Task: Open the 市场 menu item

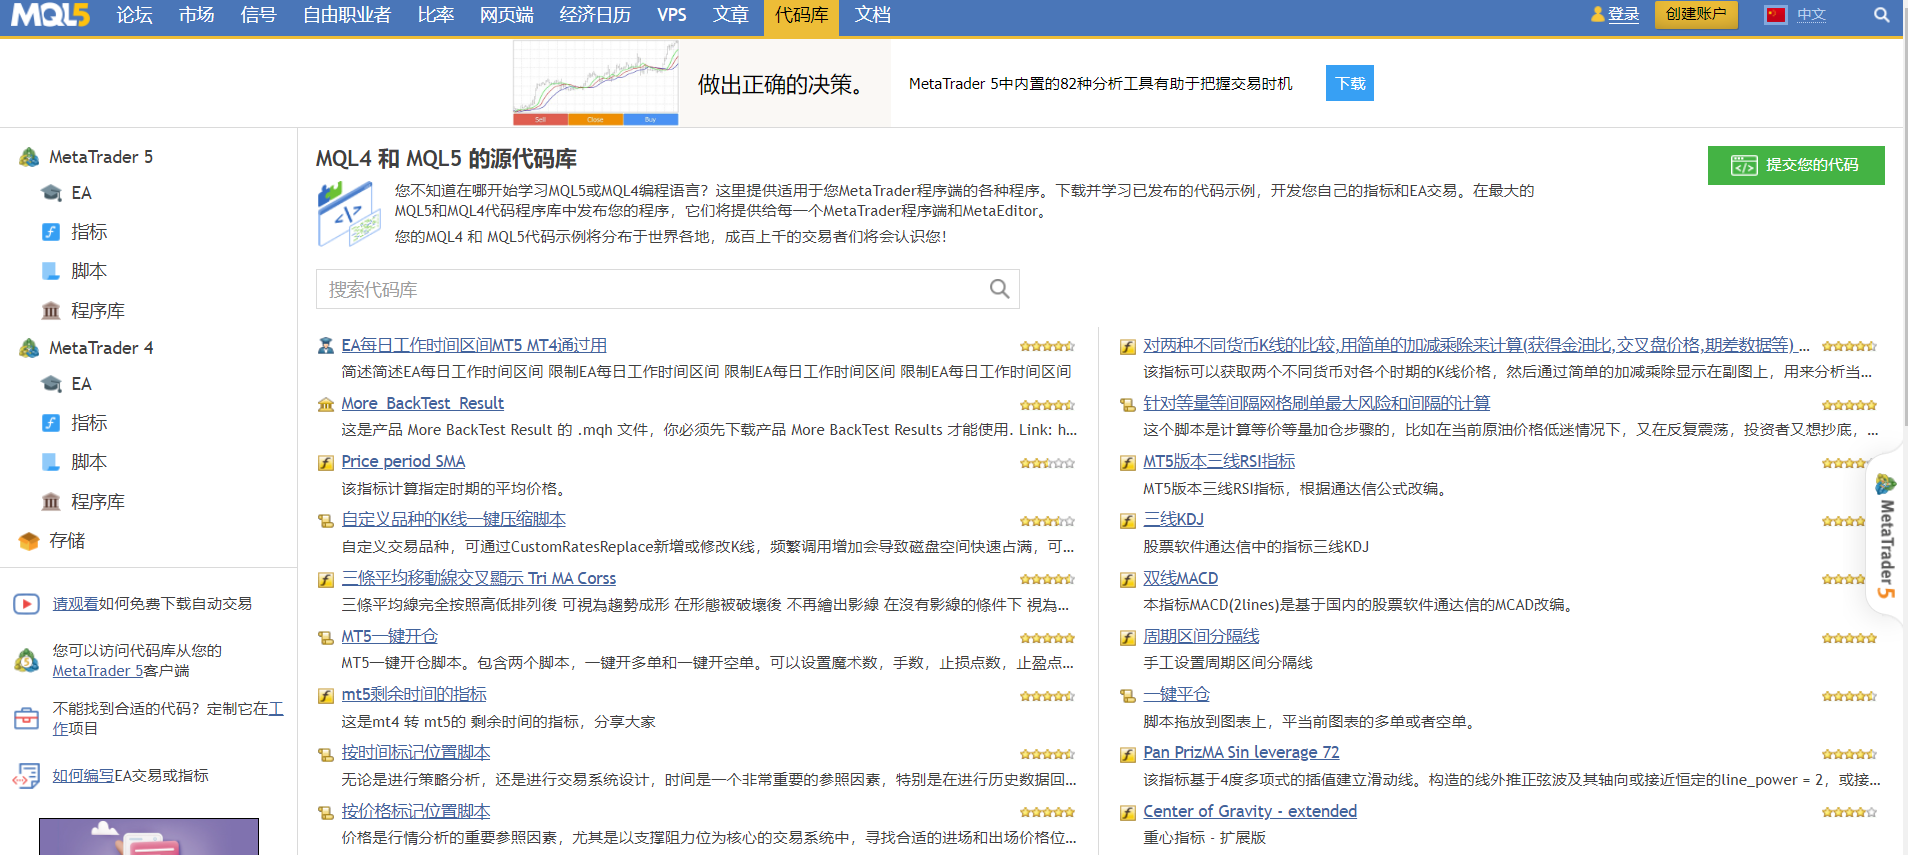Action: click(x=197, y=15)
